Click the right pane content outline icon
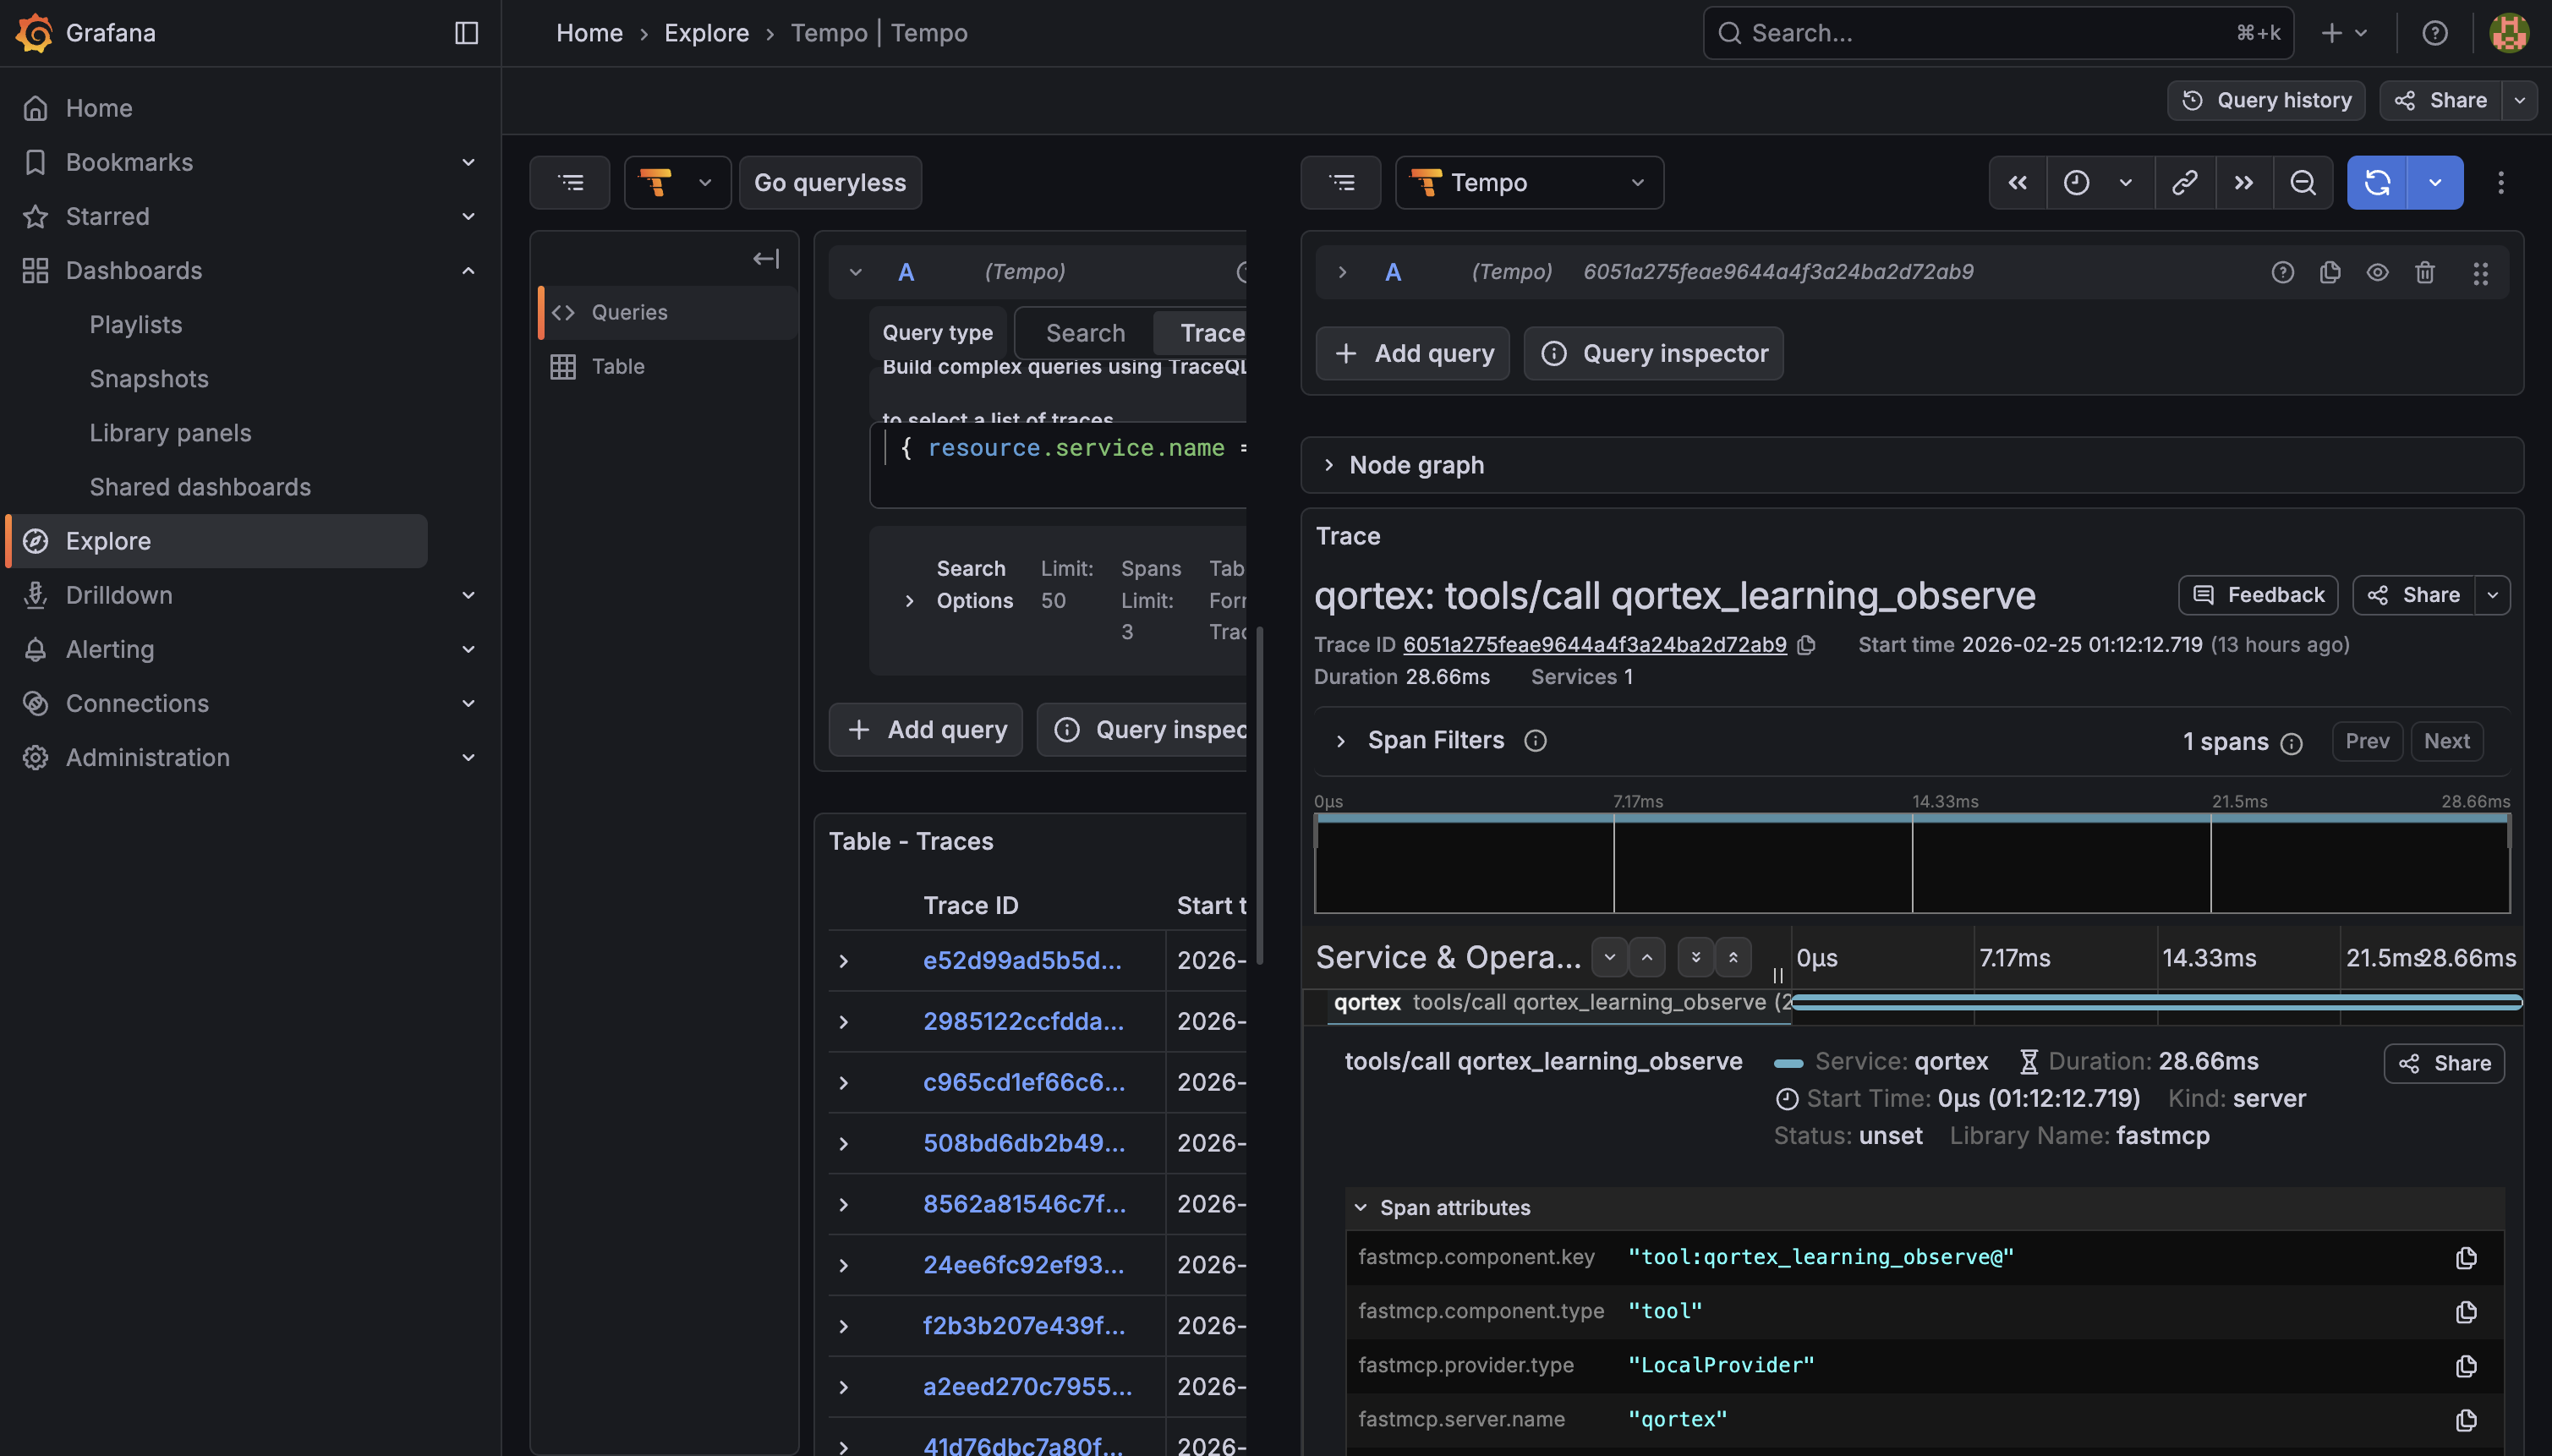The image size is (2552, 1456). (x=1341, y=183)
